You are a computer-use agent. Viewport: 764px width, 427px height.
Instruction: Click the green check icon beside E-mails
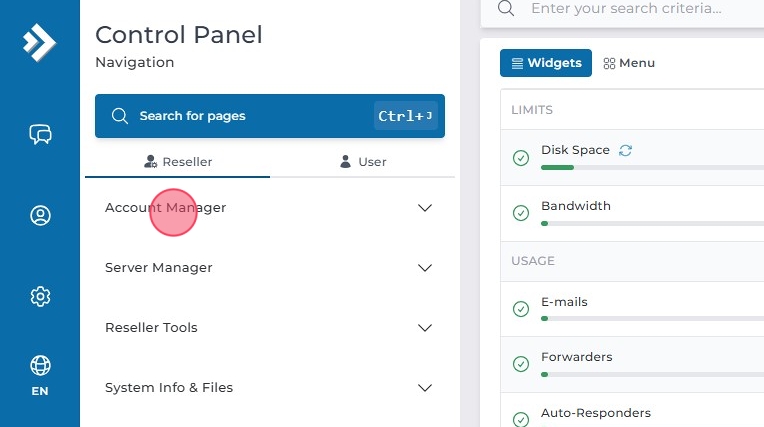520,309
